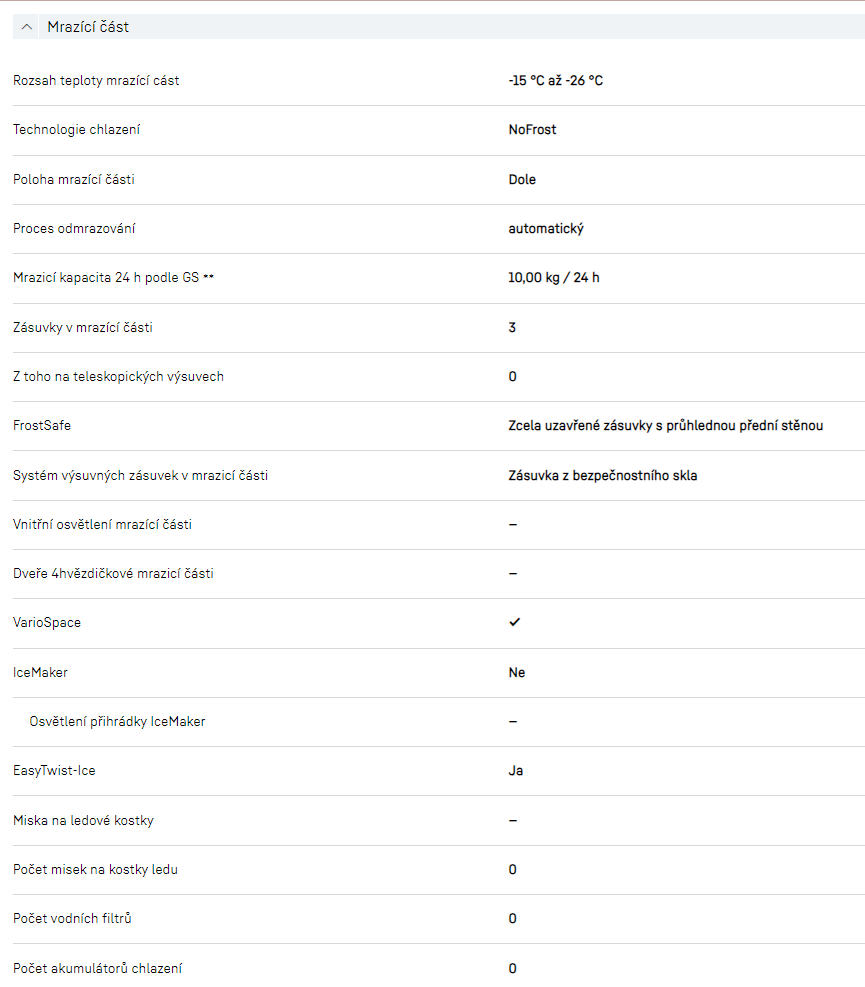Select the Rozsah teploty mrazící části label
865x987 pixels.
tap(96, 80)
